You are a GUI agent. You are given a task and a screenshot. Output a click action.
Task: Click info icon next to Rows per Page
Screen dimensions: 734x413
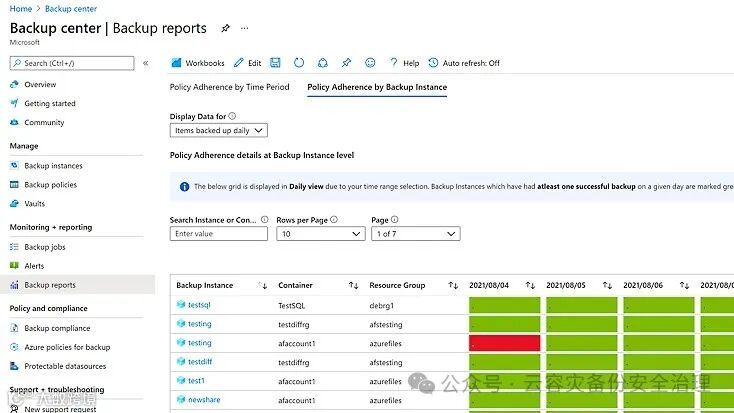coord(334,219)
